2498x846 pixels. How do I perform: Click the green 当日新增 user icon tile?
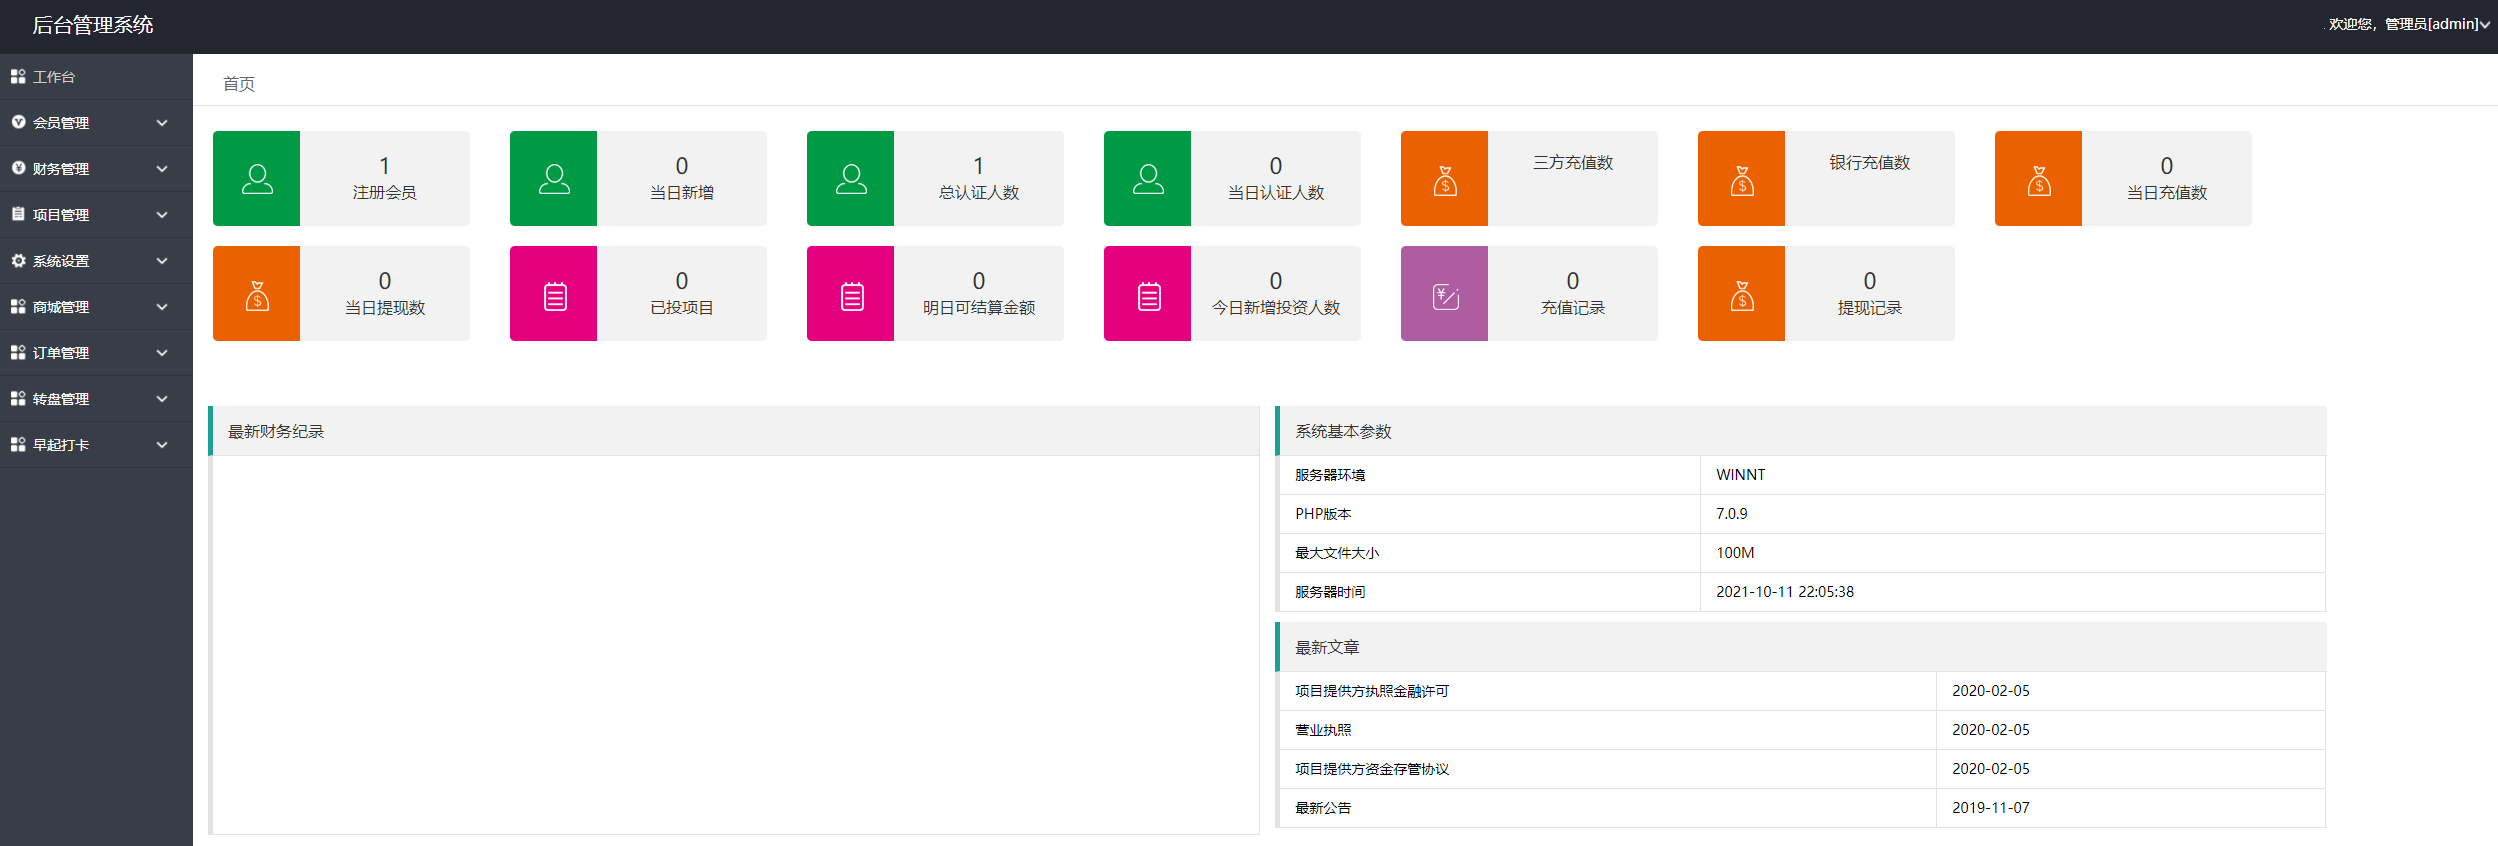coord(553,179)
